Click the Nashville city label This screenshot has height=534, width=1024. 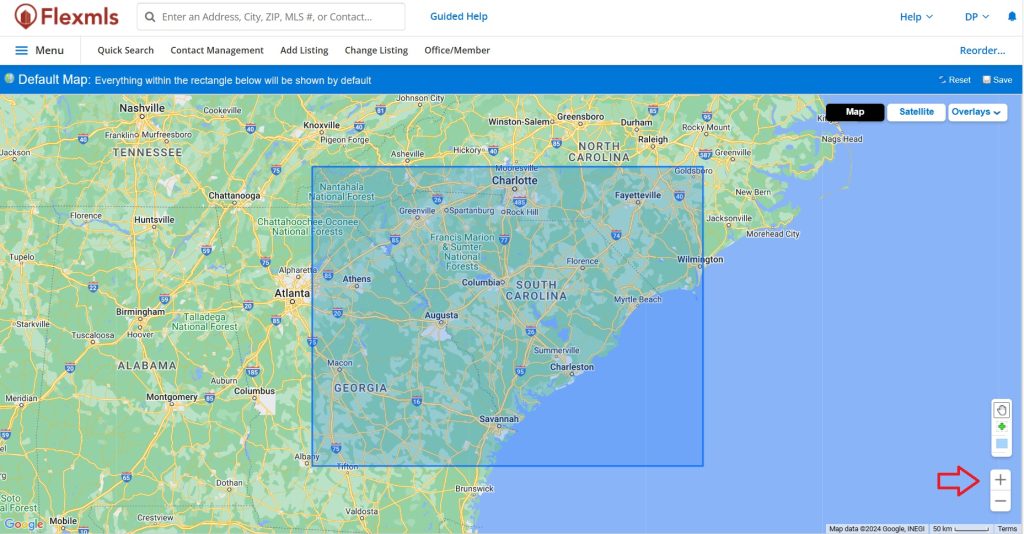(x=142, y=108)
